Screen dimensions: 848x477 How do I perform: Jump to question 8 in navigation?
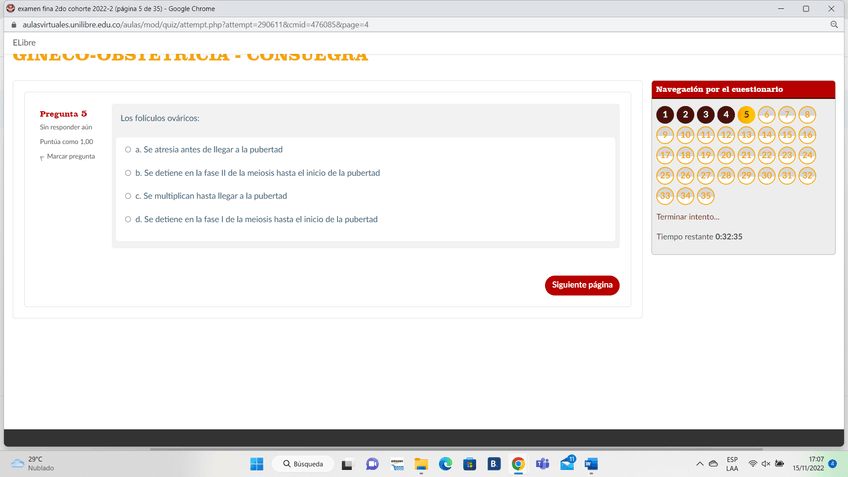click(807, 115)
